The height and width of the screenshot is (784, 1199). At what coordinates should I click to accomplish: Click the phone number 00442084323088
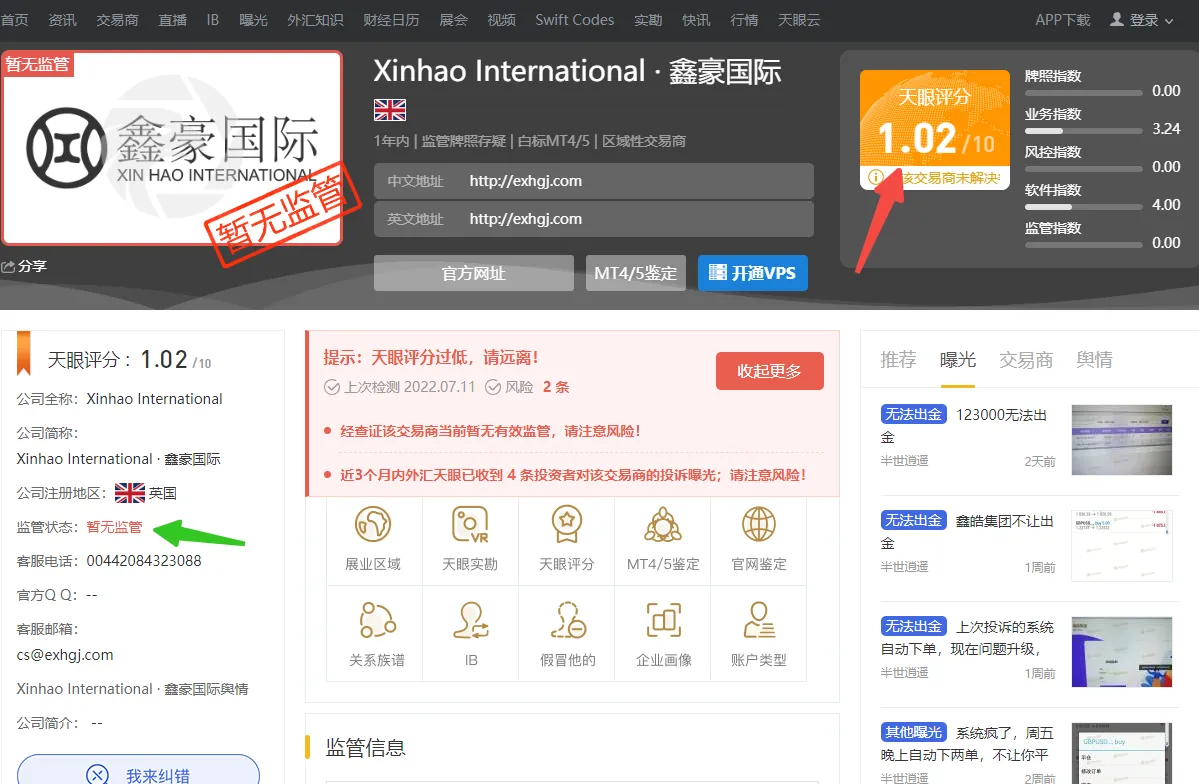(x=144, y=561)
